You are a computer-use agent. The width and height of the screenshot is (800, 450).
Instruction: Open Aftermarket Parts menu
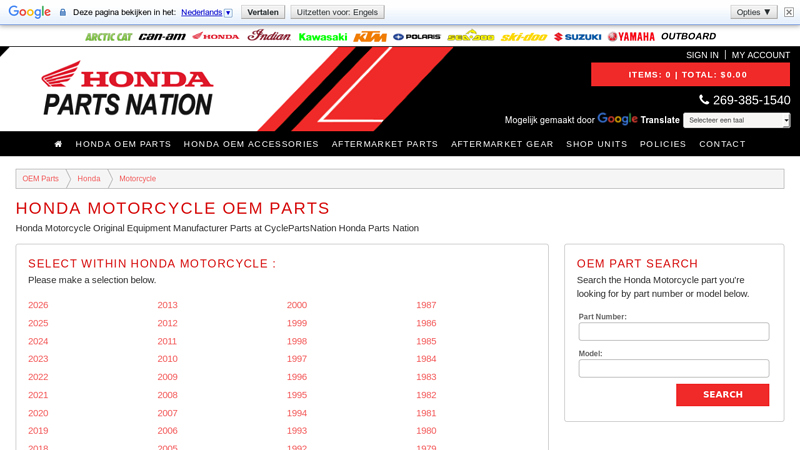[385, 144]
